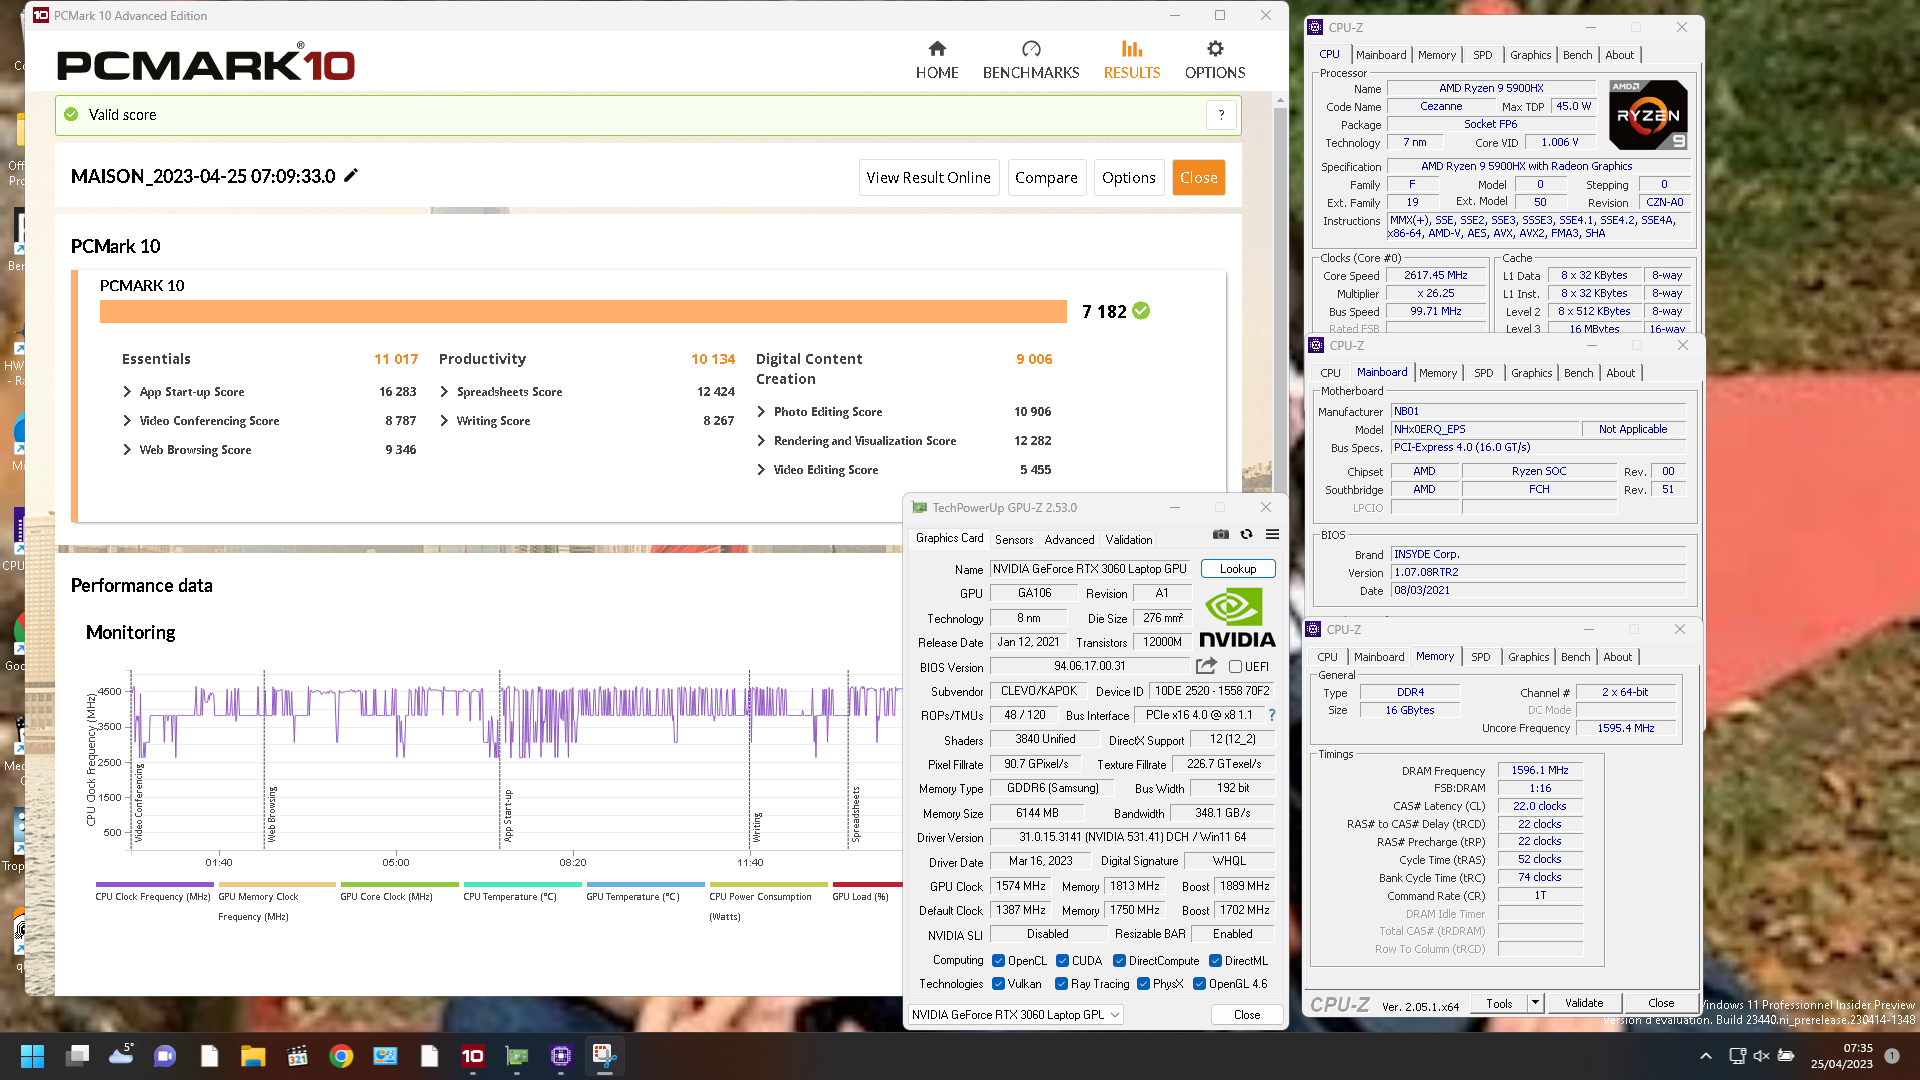Click the GPU Core Clock green legend swatch

tap(399, 885)
